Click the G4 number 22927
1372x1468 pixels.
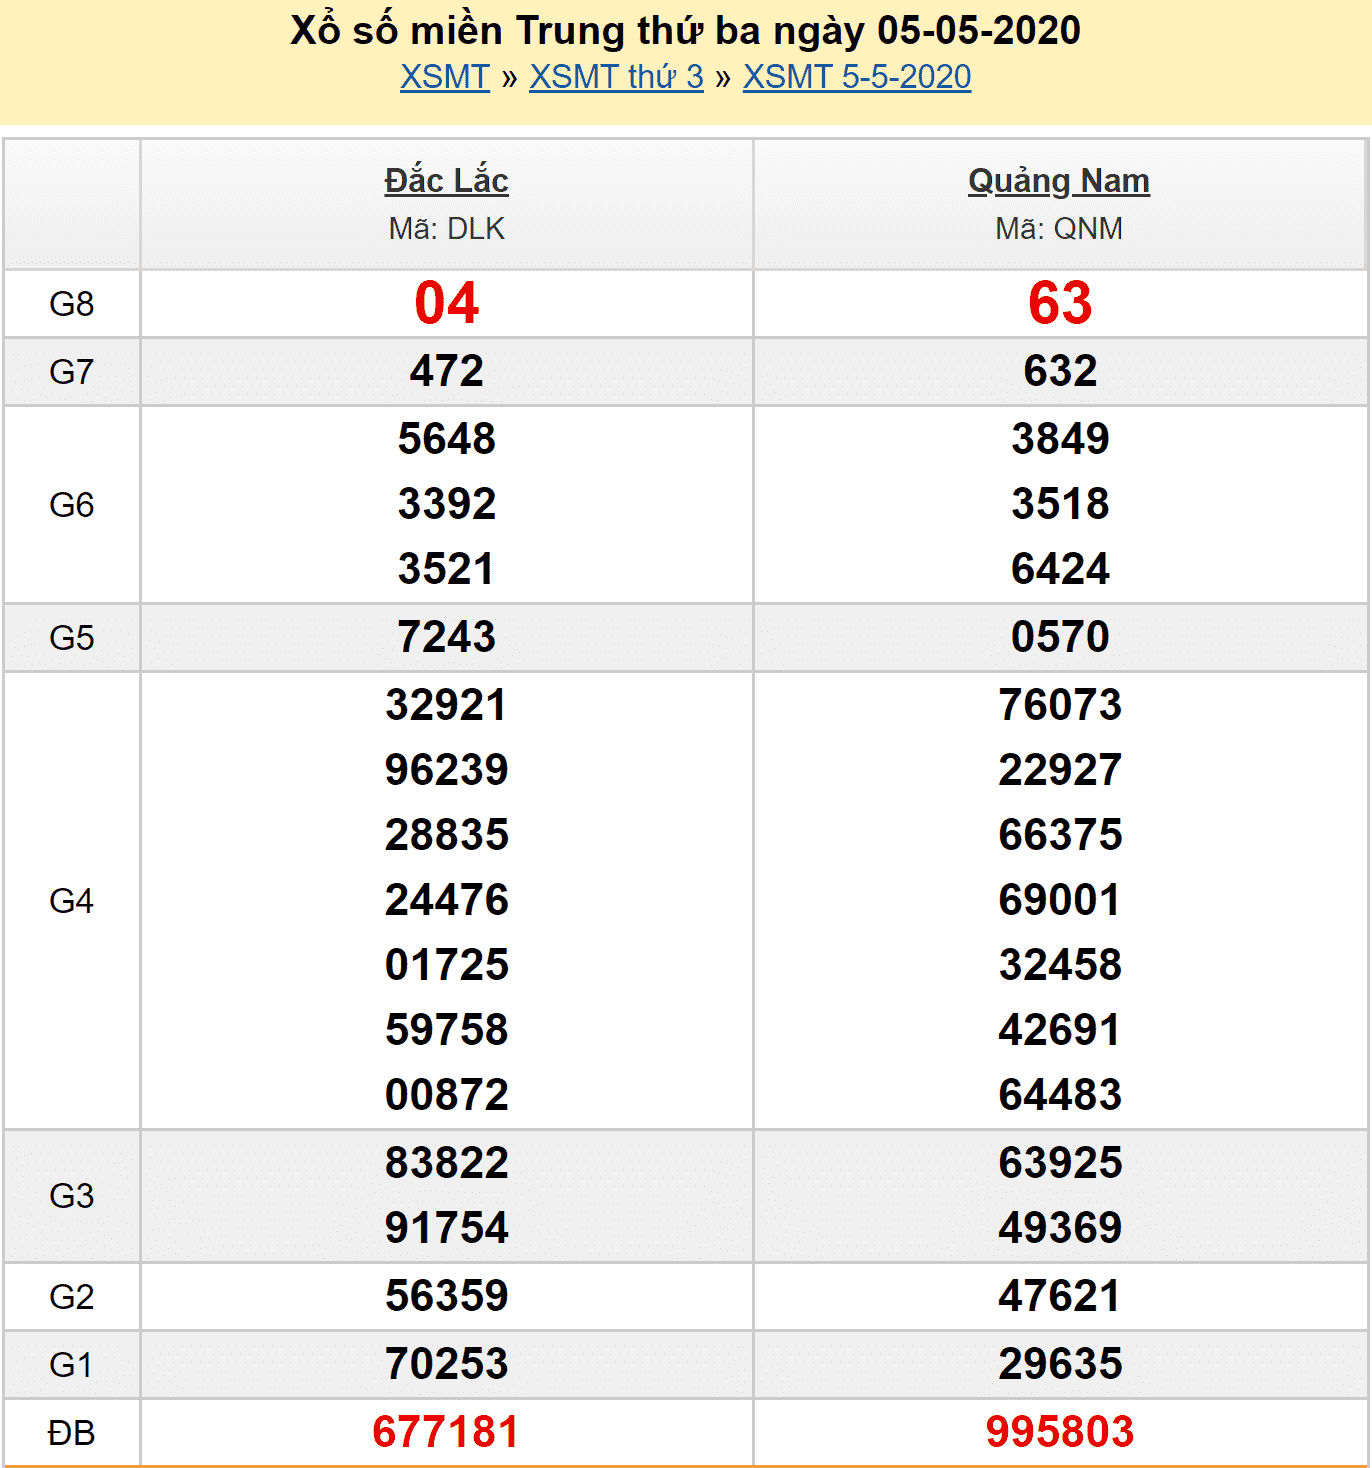pos(1060,770)
